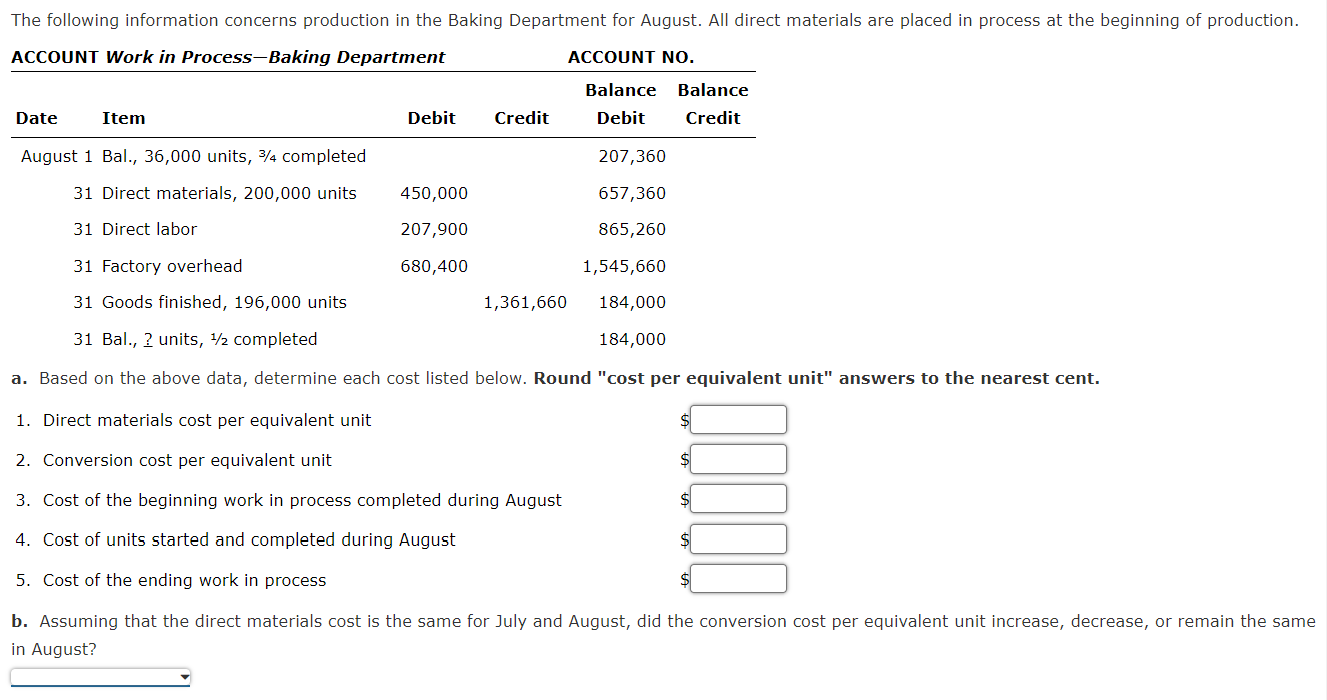Click the input field for direct materials cost per equivalent unit
Screen dimensions: 1327x700
pyautogui.click(x=737, y=419)
